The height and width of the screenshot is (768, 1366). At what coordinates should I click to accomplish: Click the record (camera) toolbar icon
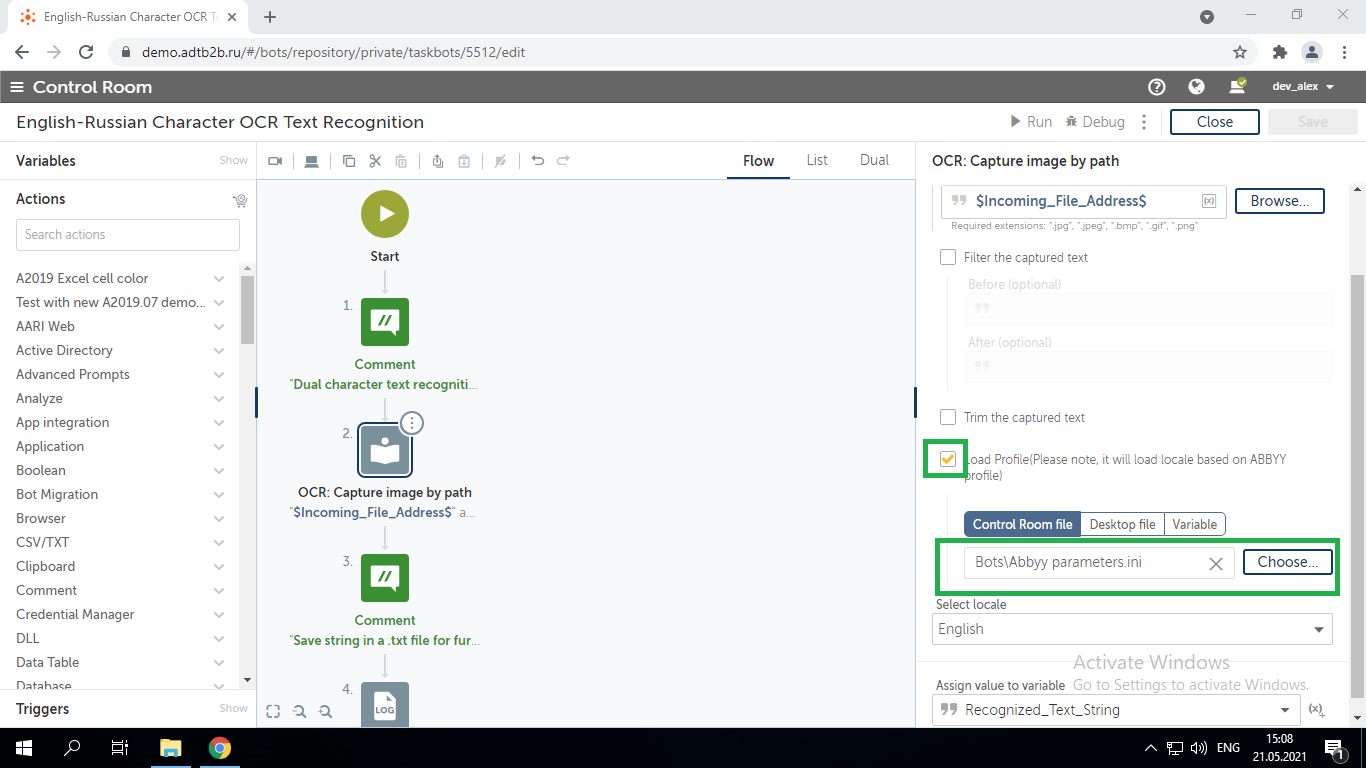(x=275, y=161)
